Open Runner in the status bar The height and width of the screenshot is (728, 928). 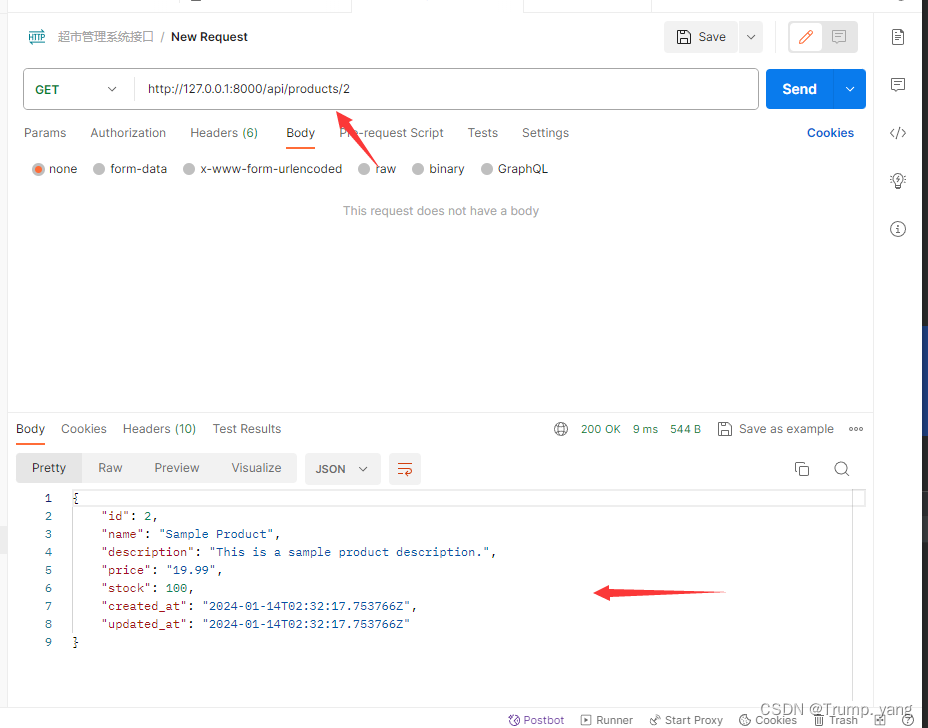(x=607, y=720)
